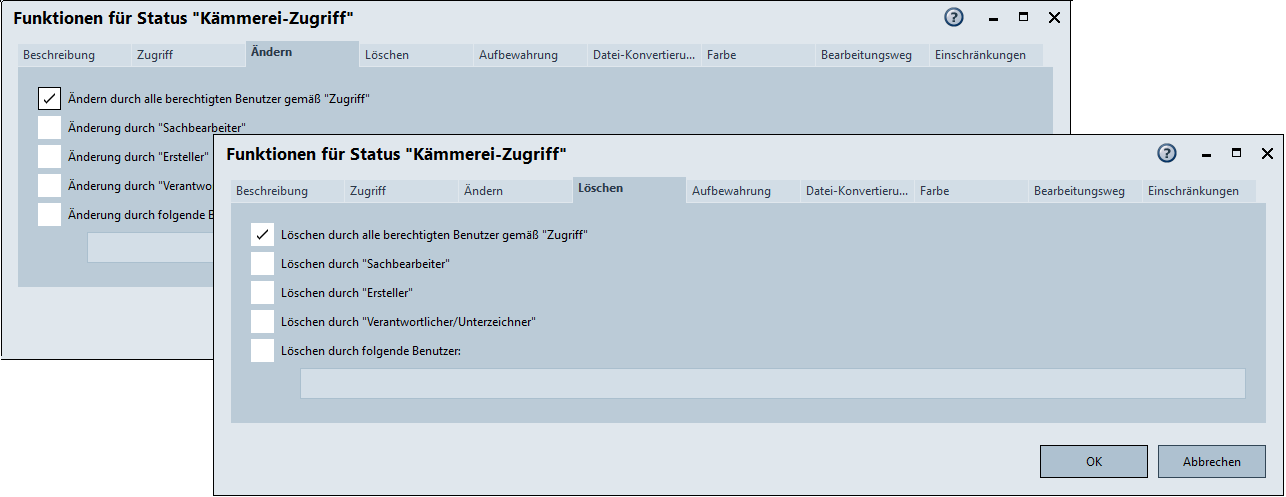1286x497 pixels.
Task: Minimize the front Löschen dialog window
Action: [x=1205, y=154]
